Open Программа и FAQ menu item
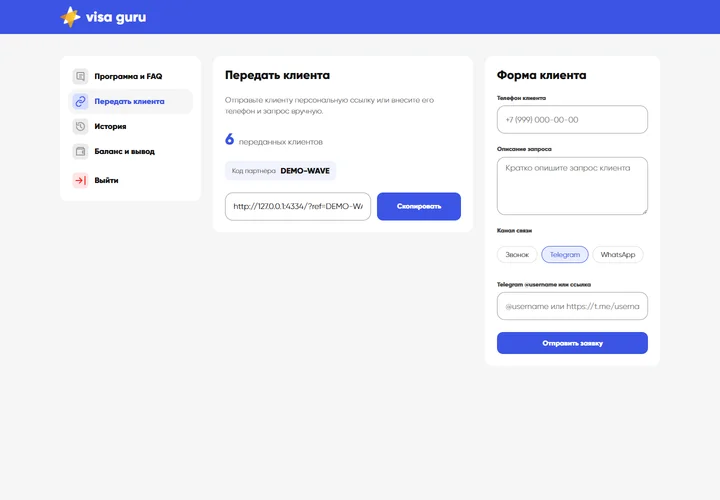Screen dimensions: 720x500 [130, 76]
